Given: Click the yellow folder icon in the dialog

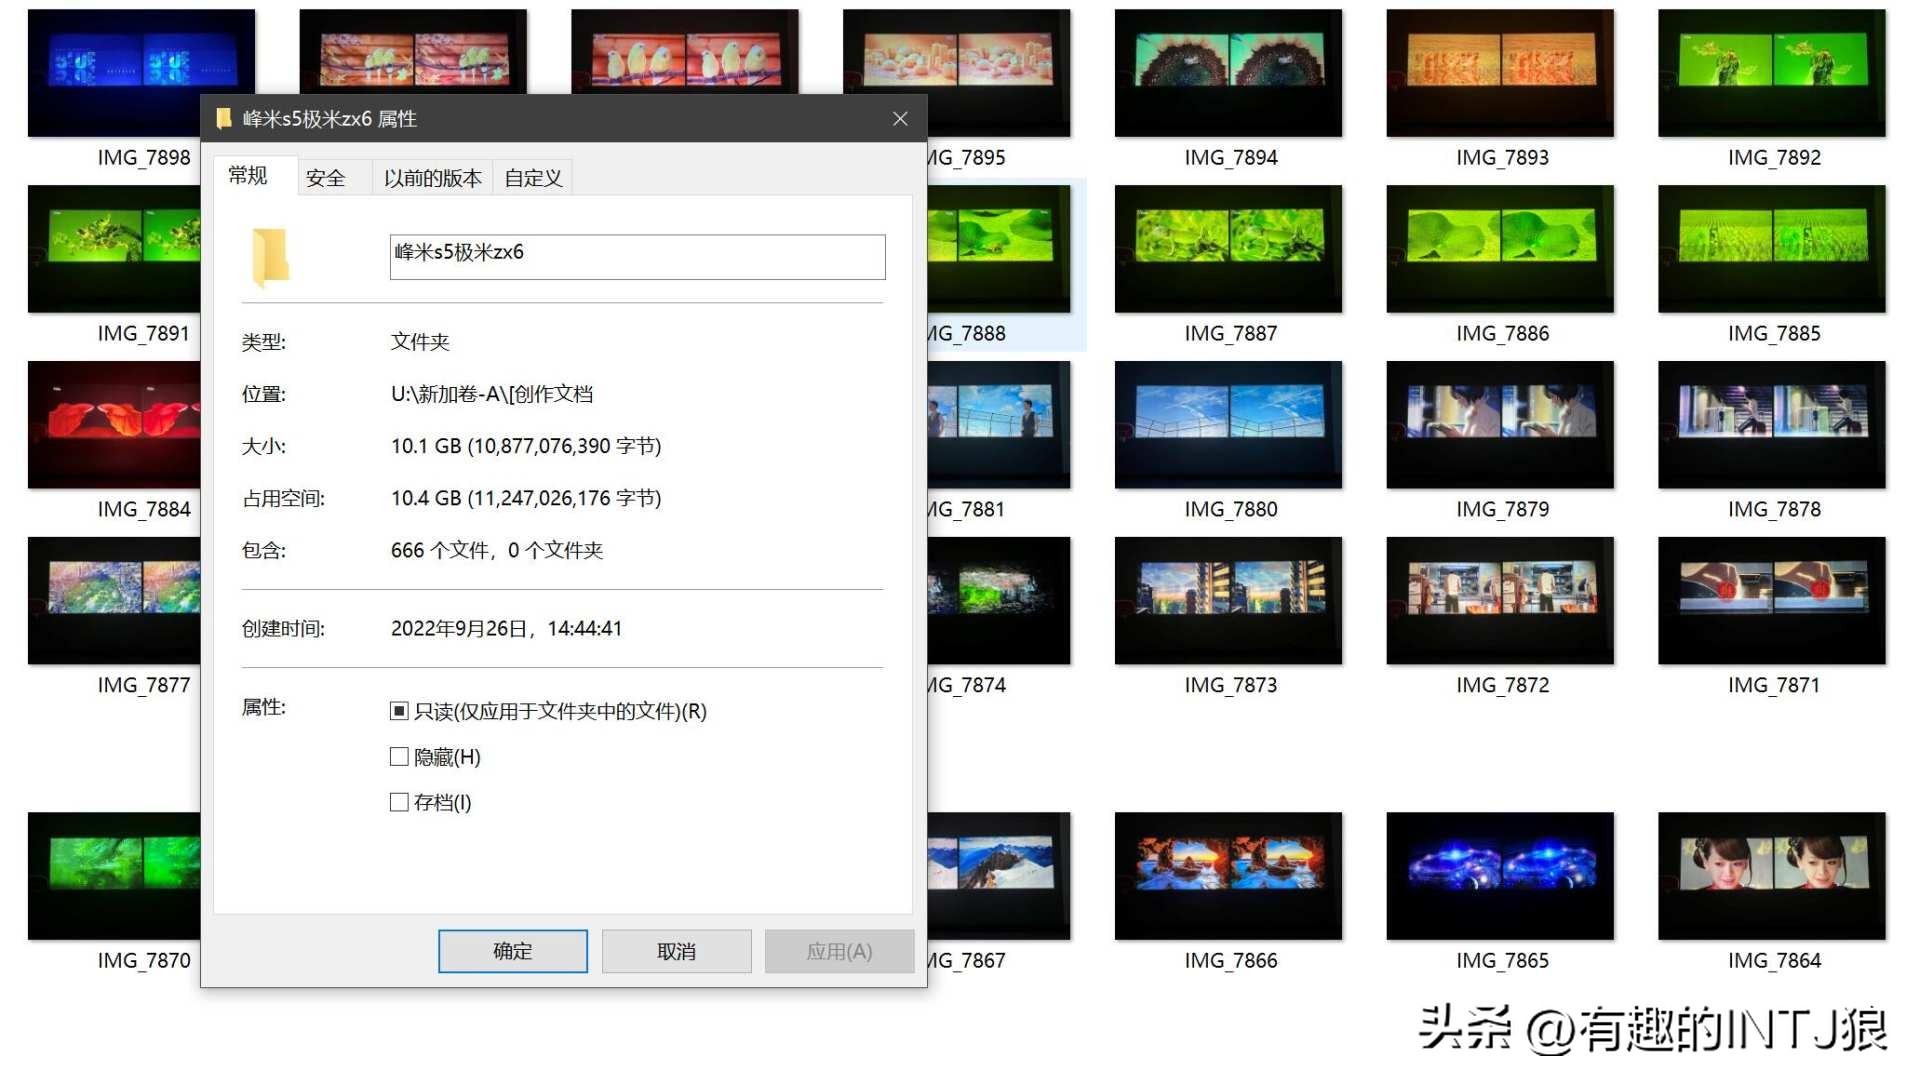Looking at the screenshot, I should tap(268, 257).
